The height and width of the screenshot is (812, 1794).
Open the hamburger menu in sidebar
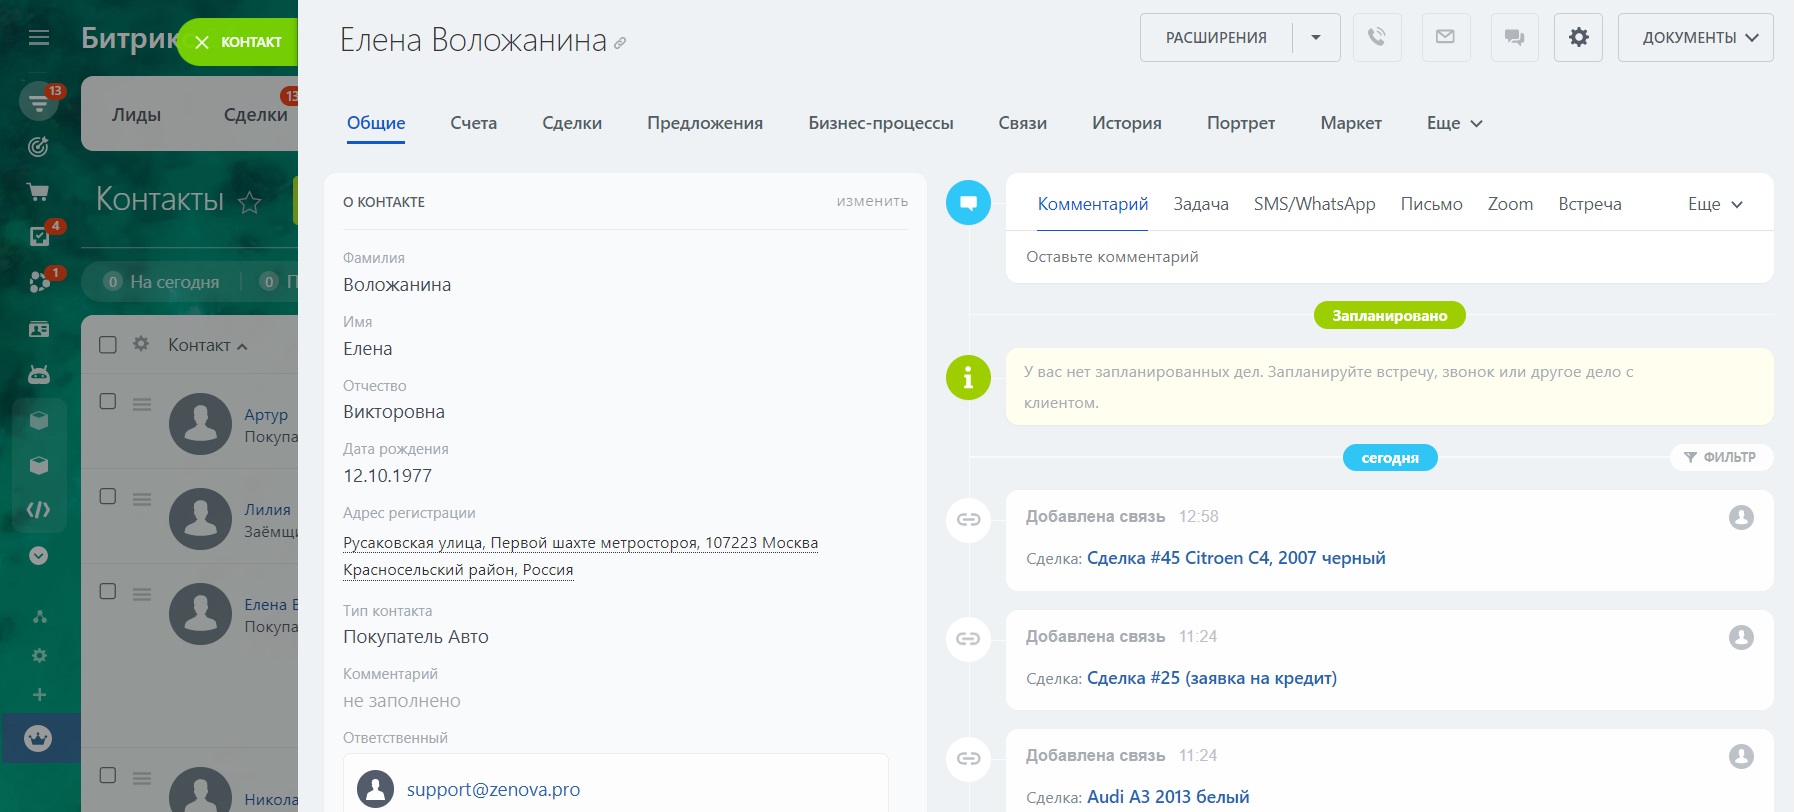39,38
